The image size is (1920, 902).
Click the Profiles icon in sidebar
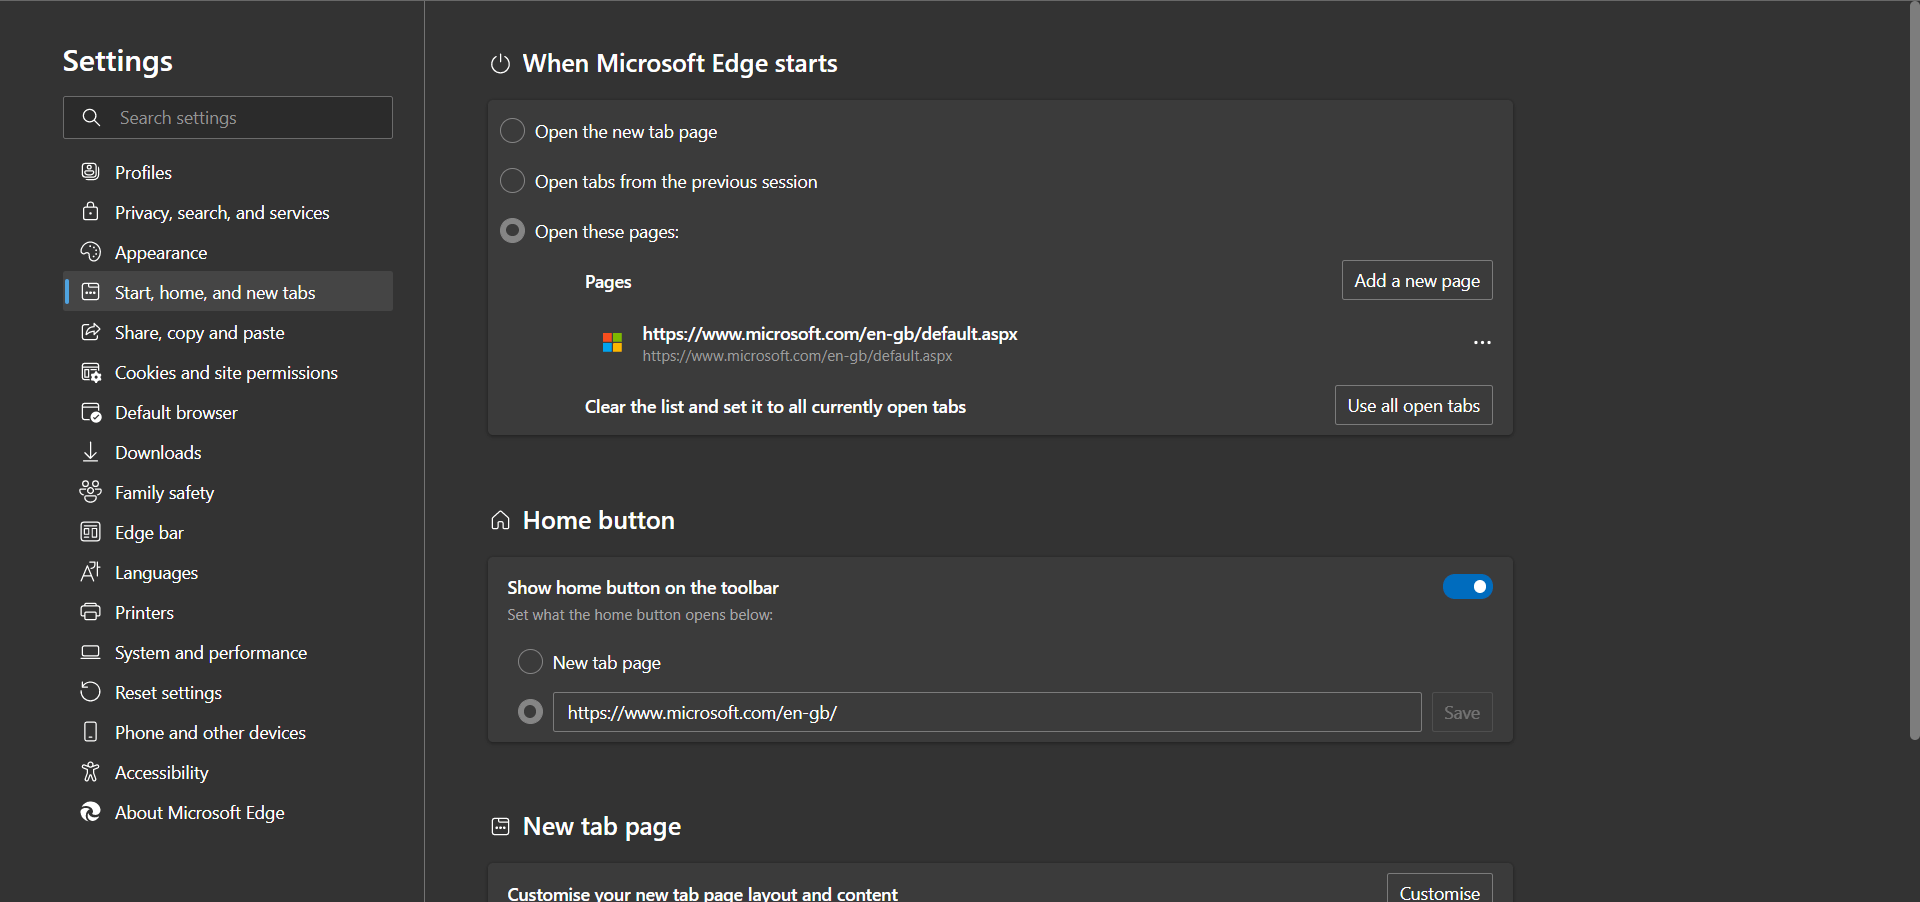[91, 171]
